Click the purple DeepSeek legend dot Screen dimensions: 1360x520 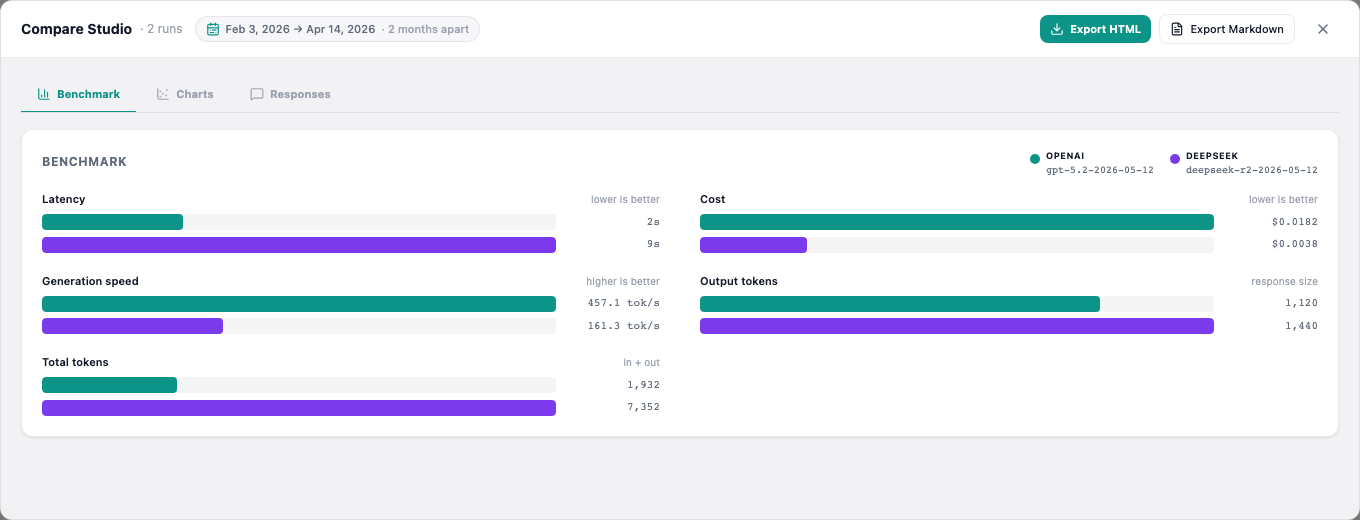tap(1175, 159)
